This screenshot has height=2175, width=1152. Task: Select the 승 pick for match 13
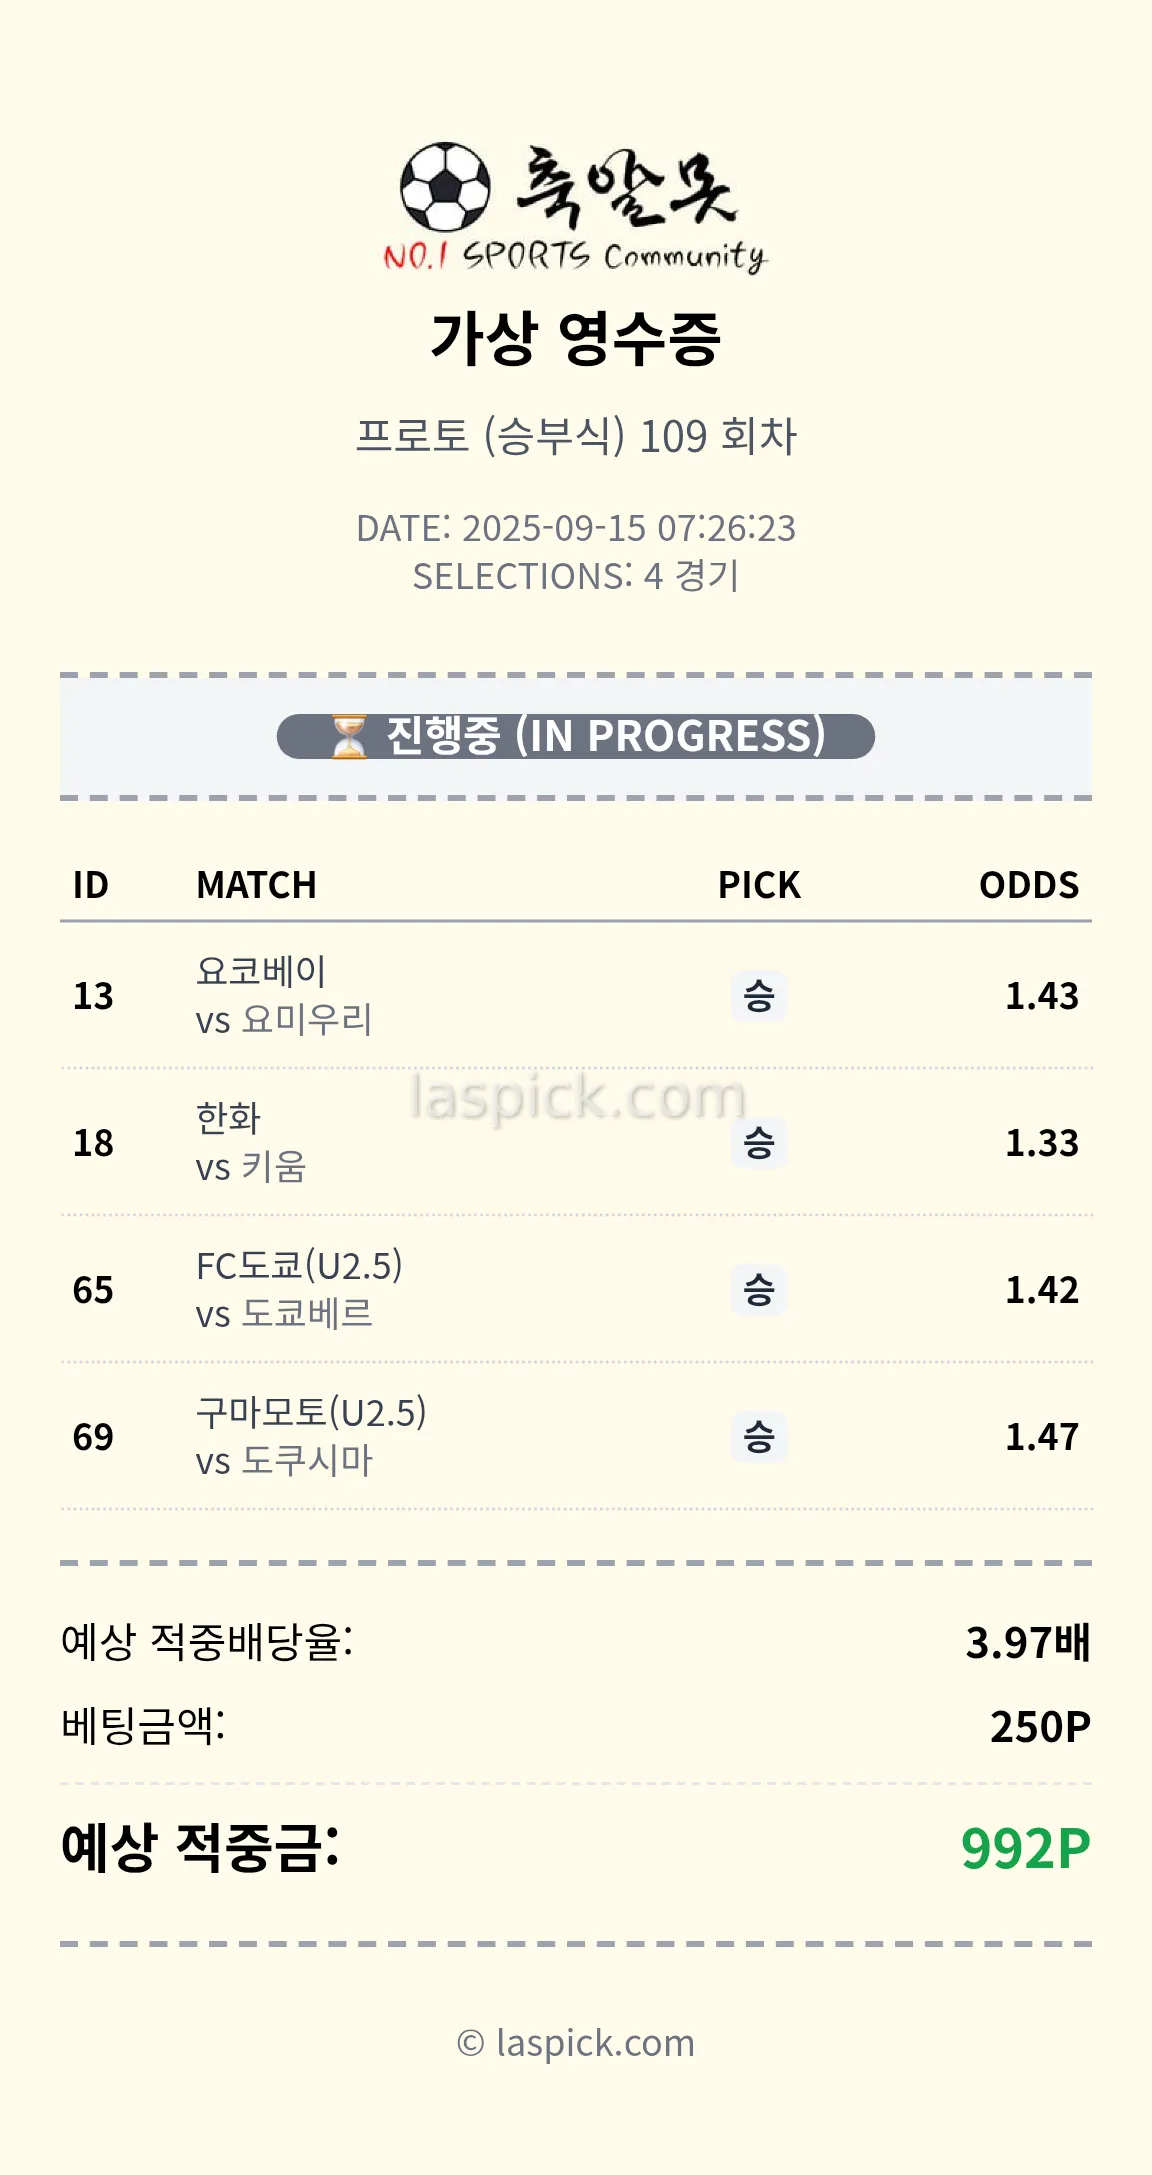759,996
